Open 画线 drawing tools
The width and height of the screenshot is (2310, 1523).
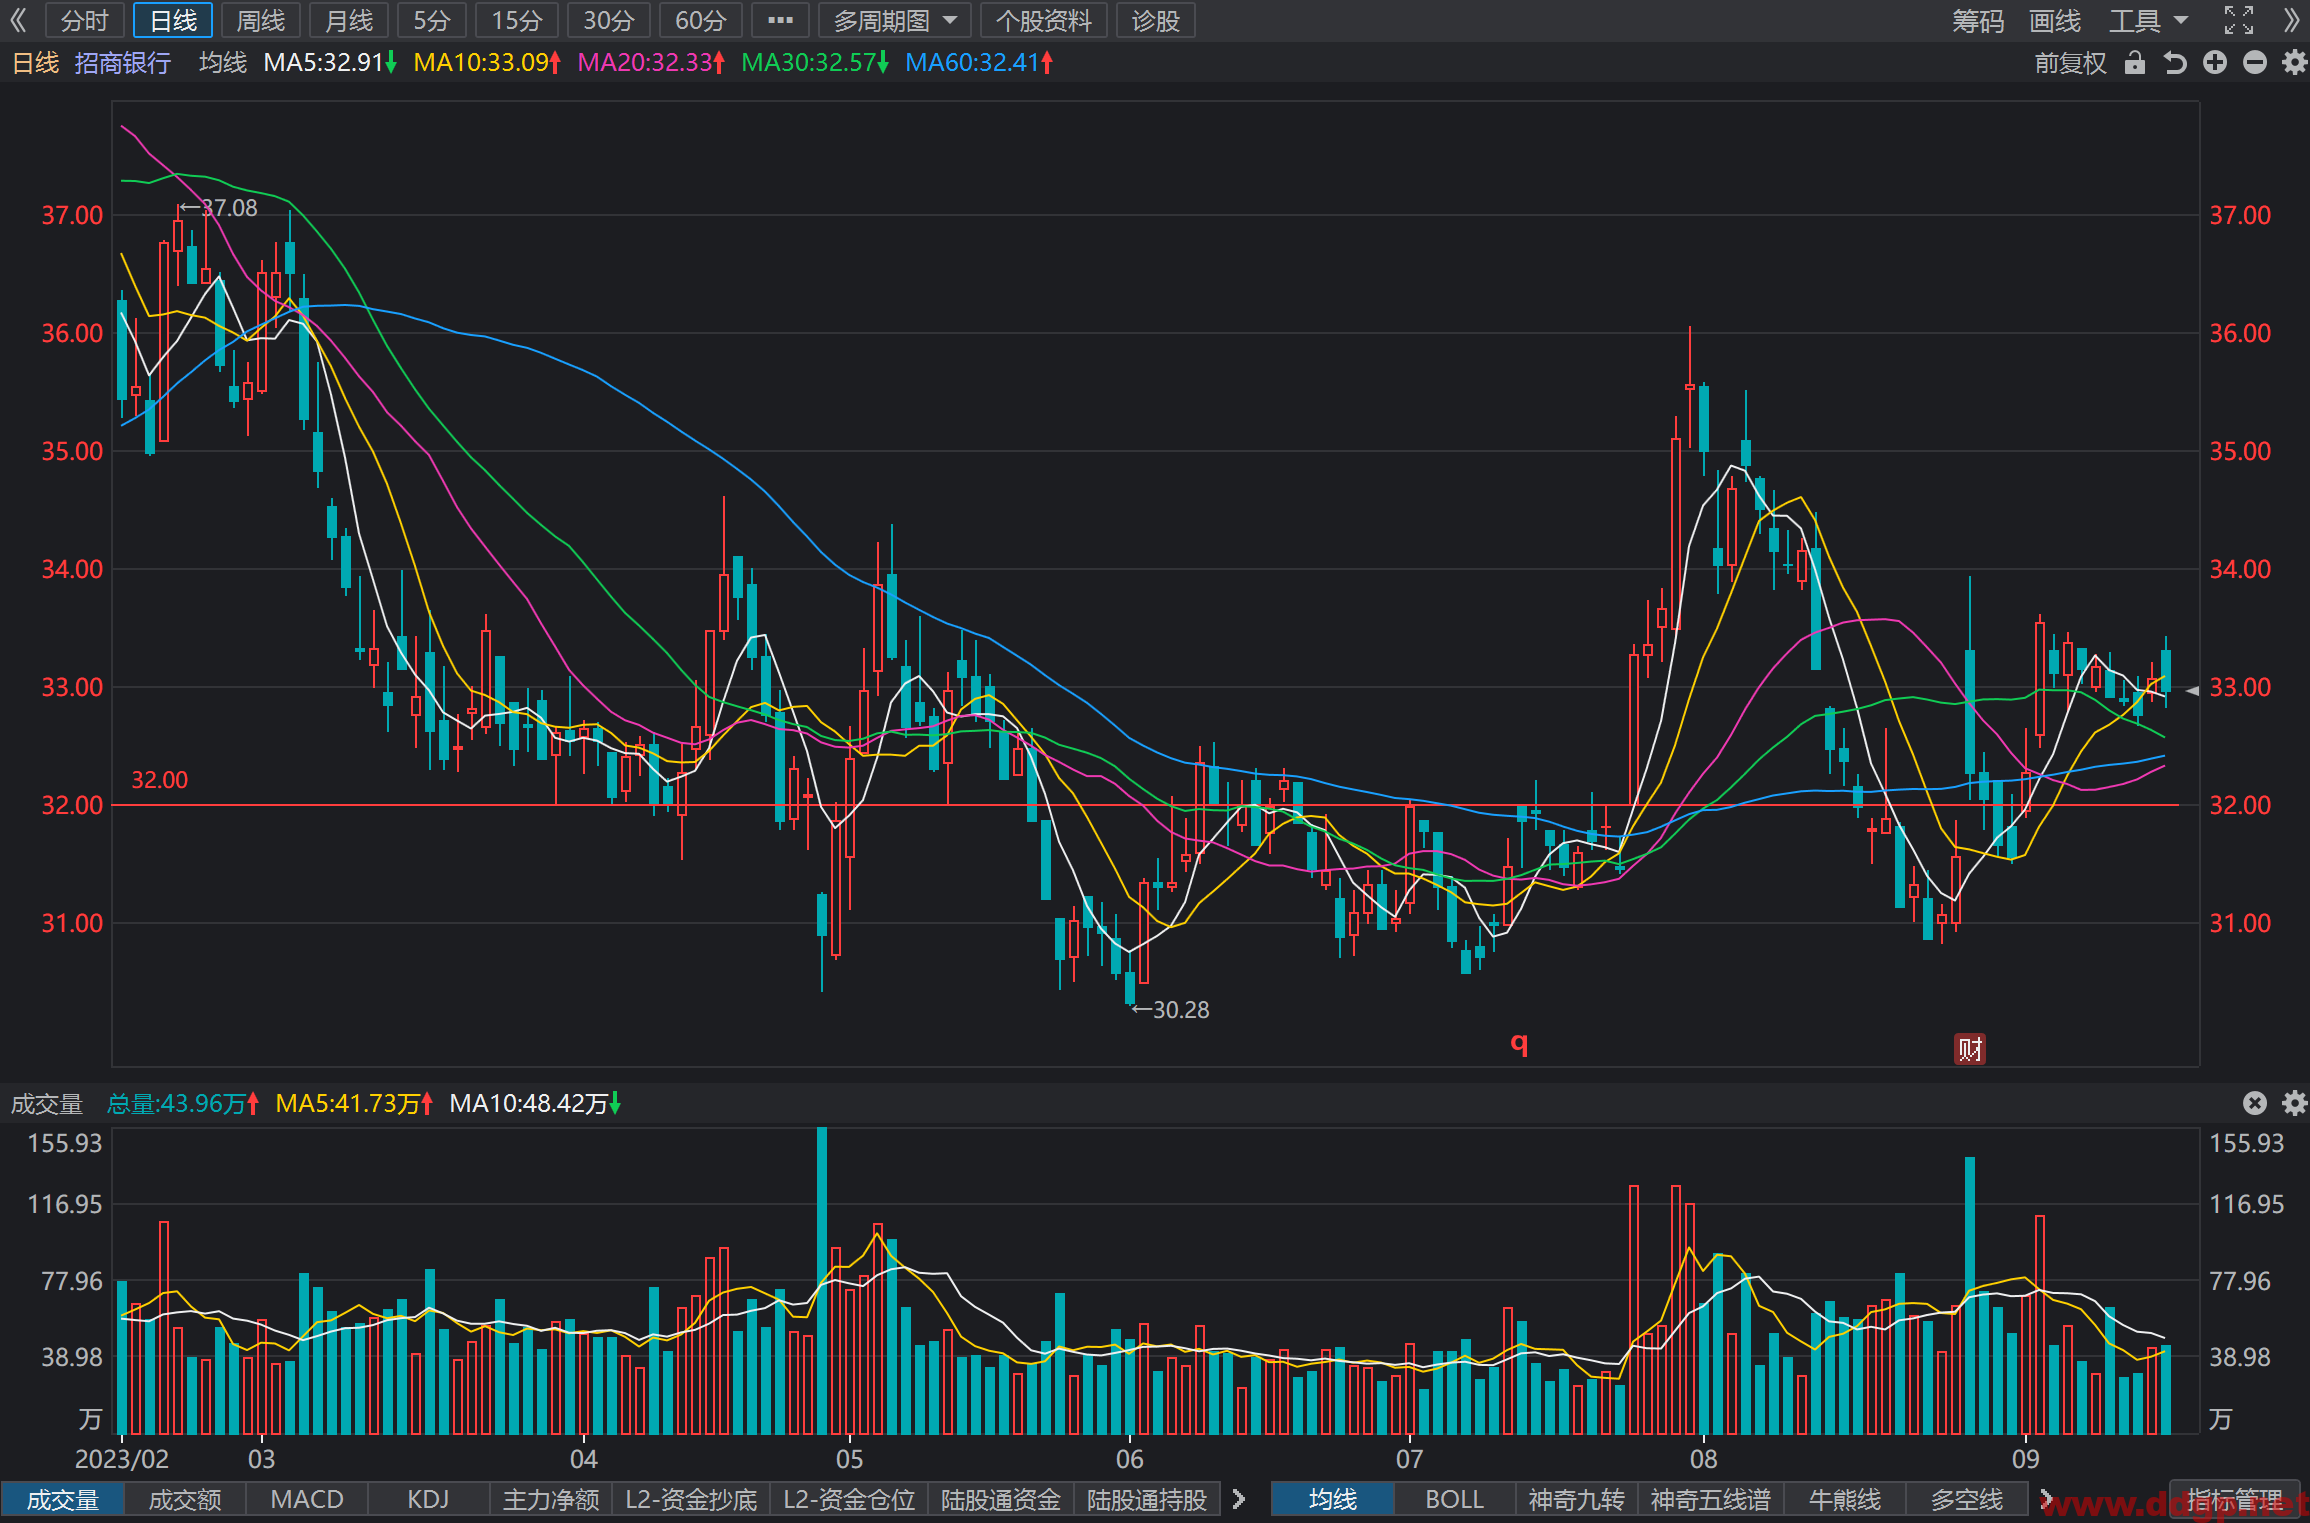click(x=2055, y=20)
